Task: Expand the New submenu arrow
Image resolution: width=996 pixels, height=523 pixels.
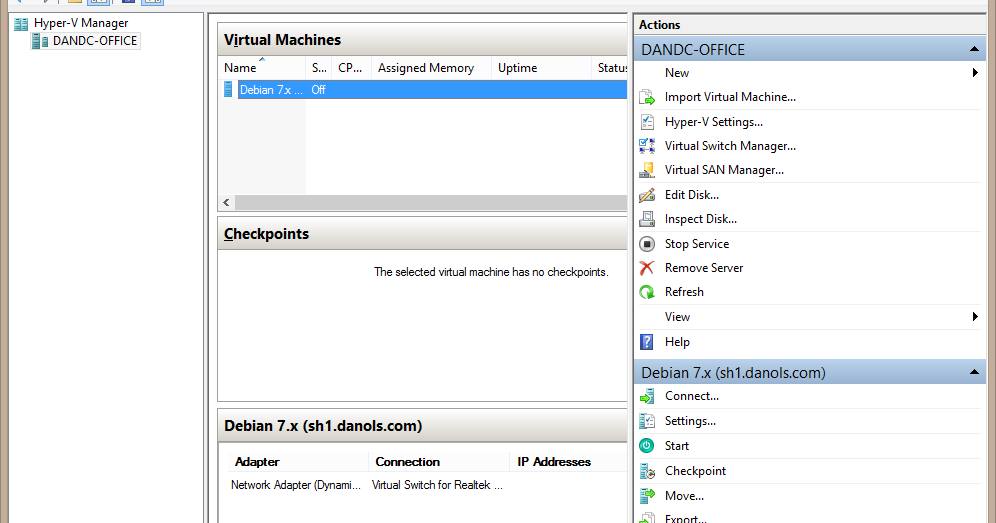Action: (x=975, y=73)
